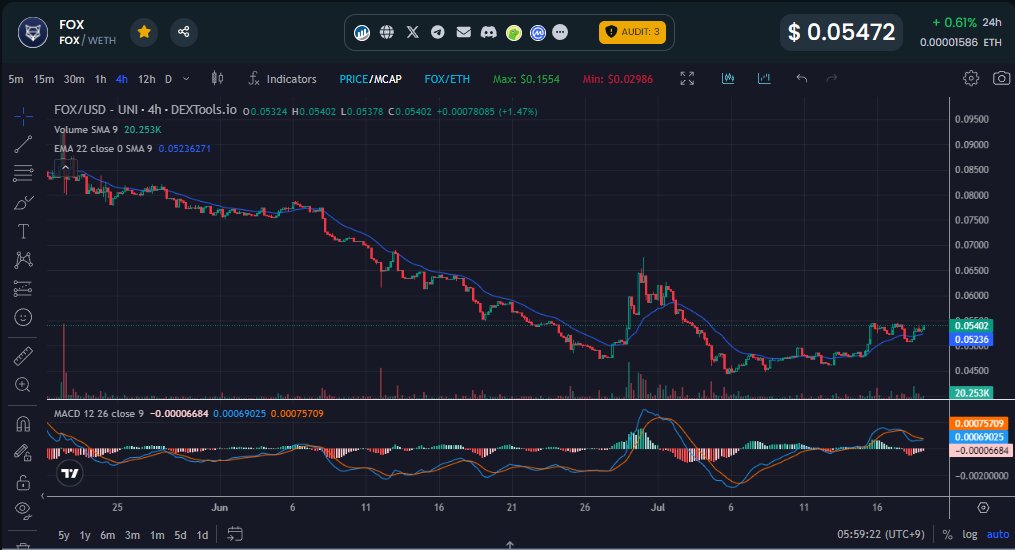Viewport: 1015px width, 550px height.
Task: Set date range to 6m
Action: pyautogui.click(x=107, y=535)
